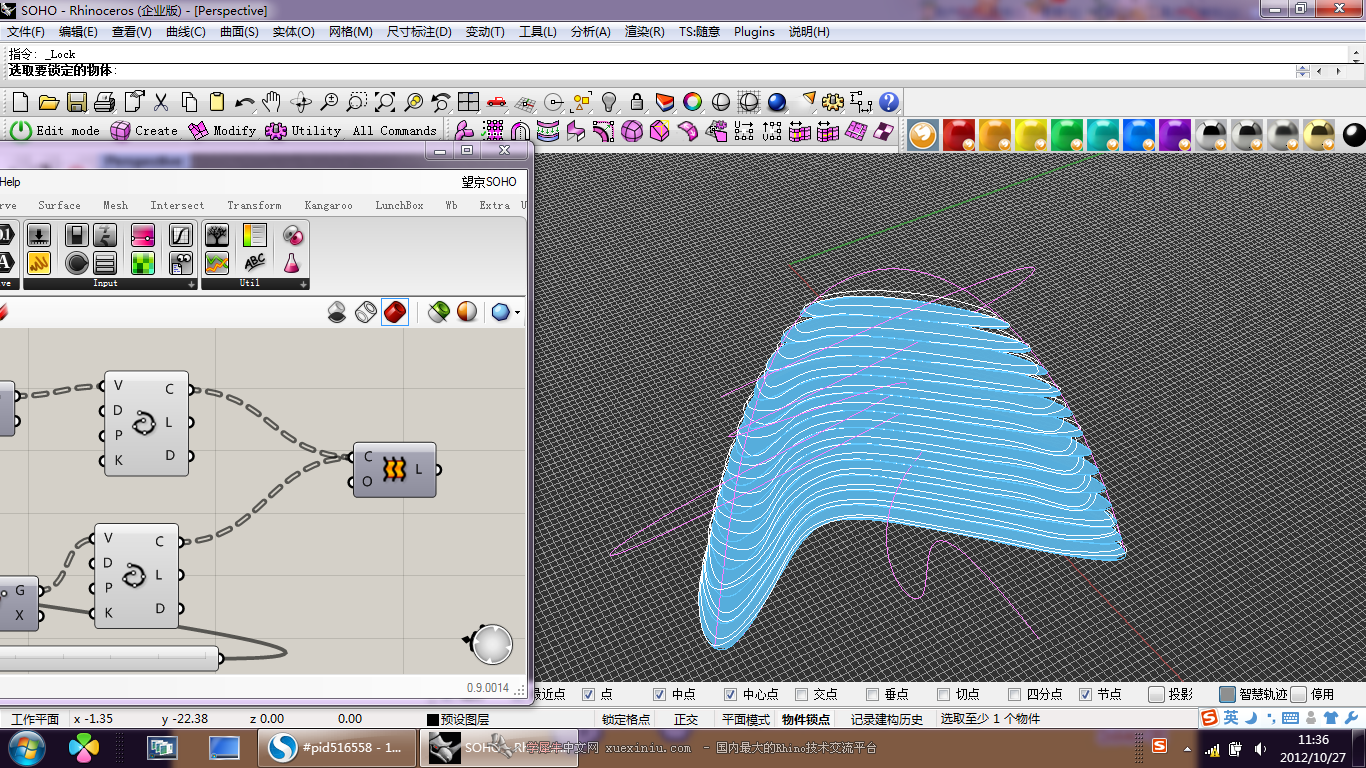Click the Zoom window magnifier with dashed box

[x=357, y=102]
